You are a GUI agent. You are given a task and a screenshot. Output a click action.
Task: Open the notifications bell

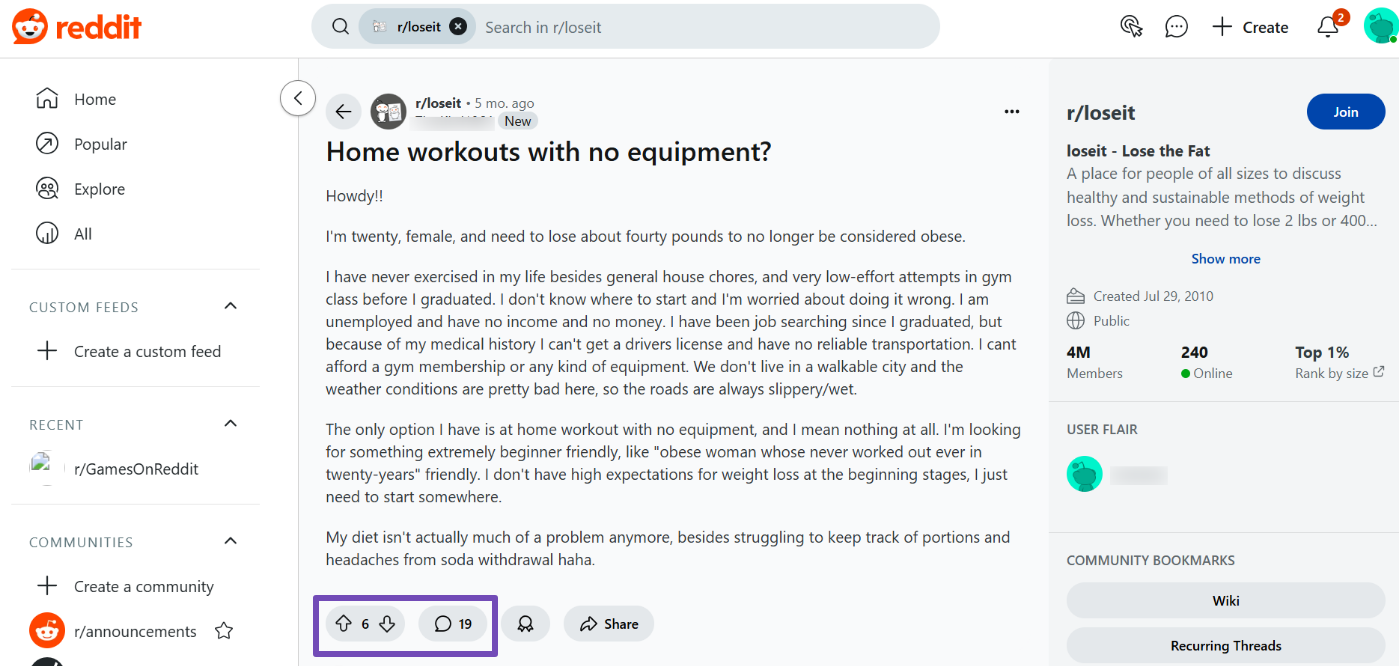pos(1328,27)
